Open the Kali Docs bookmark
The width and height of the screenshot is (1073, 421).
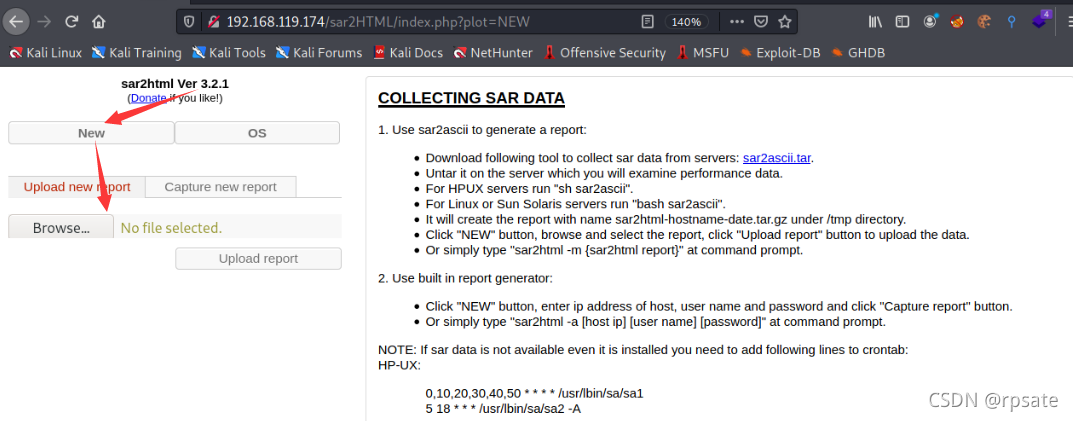(408, 52)
